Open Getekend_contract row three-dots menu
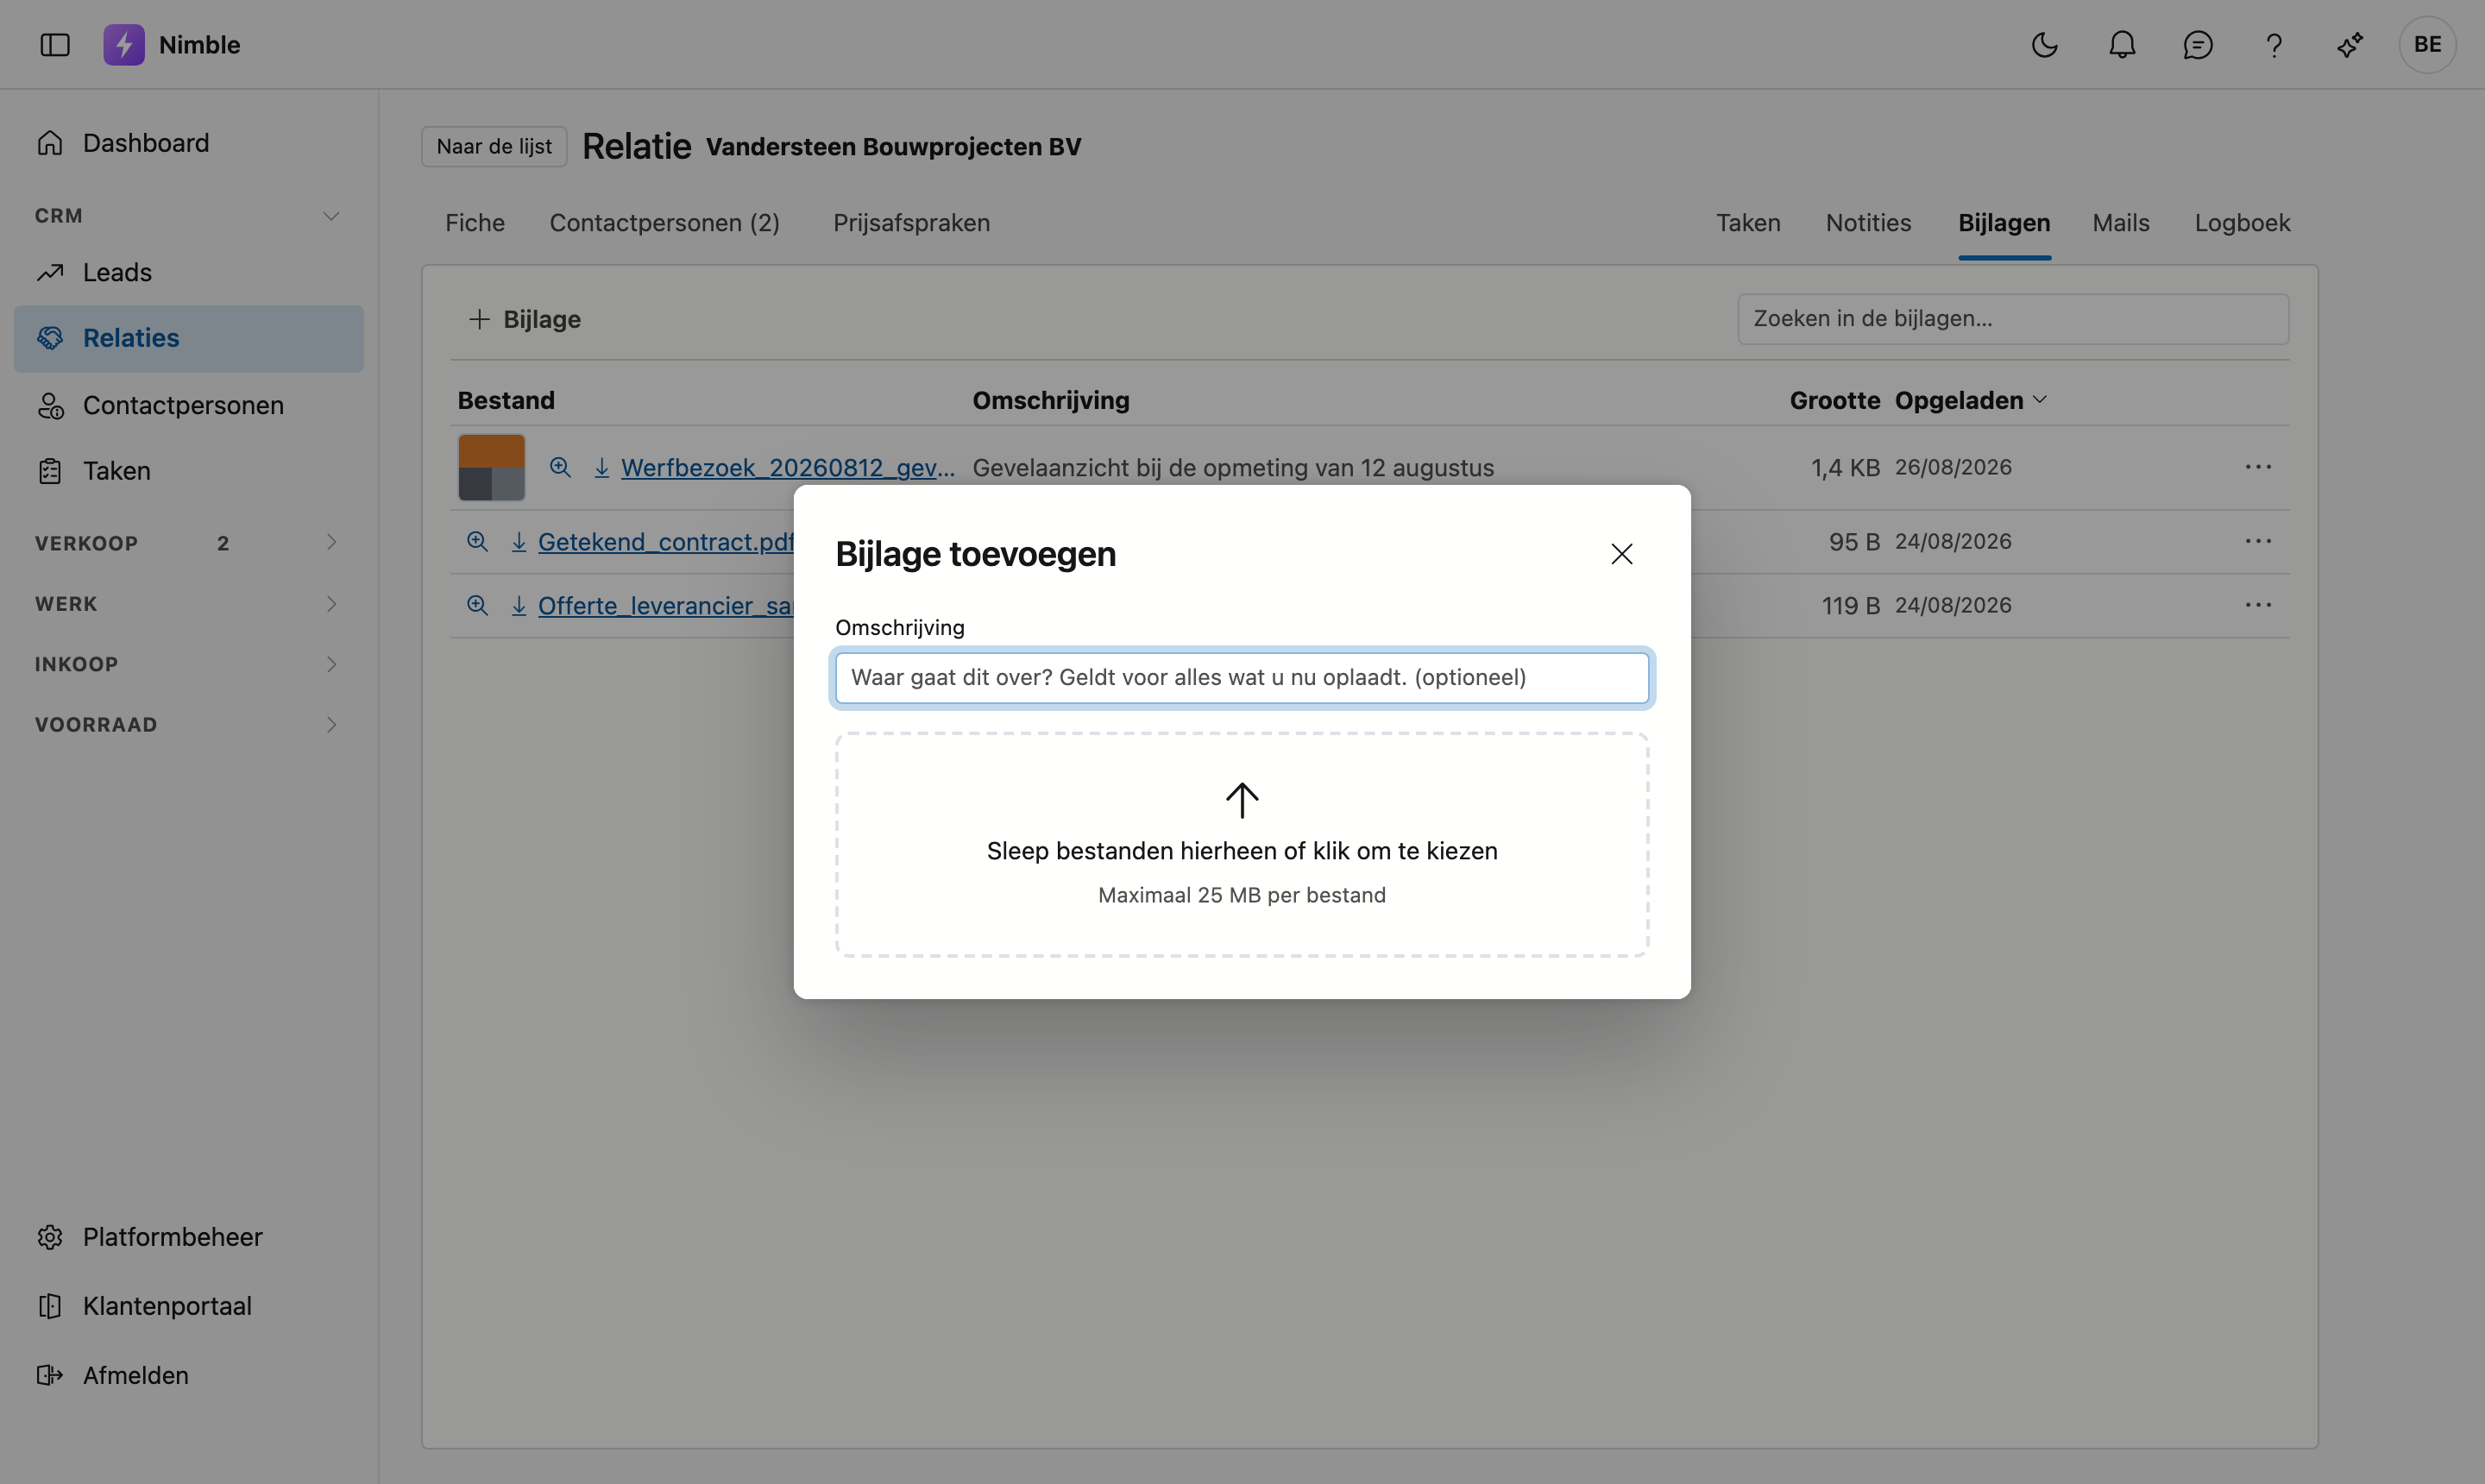2485x1484 pixels. 2258,541
